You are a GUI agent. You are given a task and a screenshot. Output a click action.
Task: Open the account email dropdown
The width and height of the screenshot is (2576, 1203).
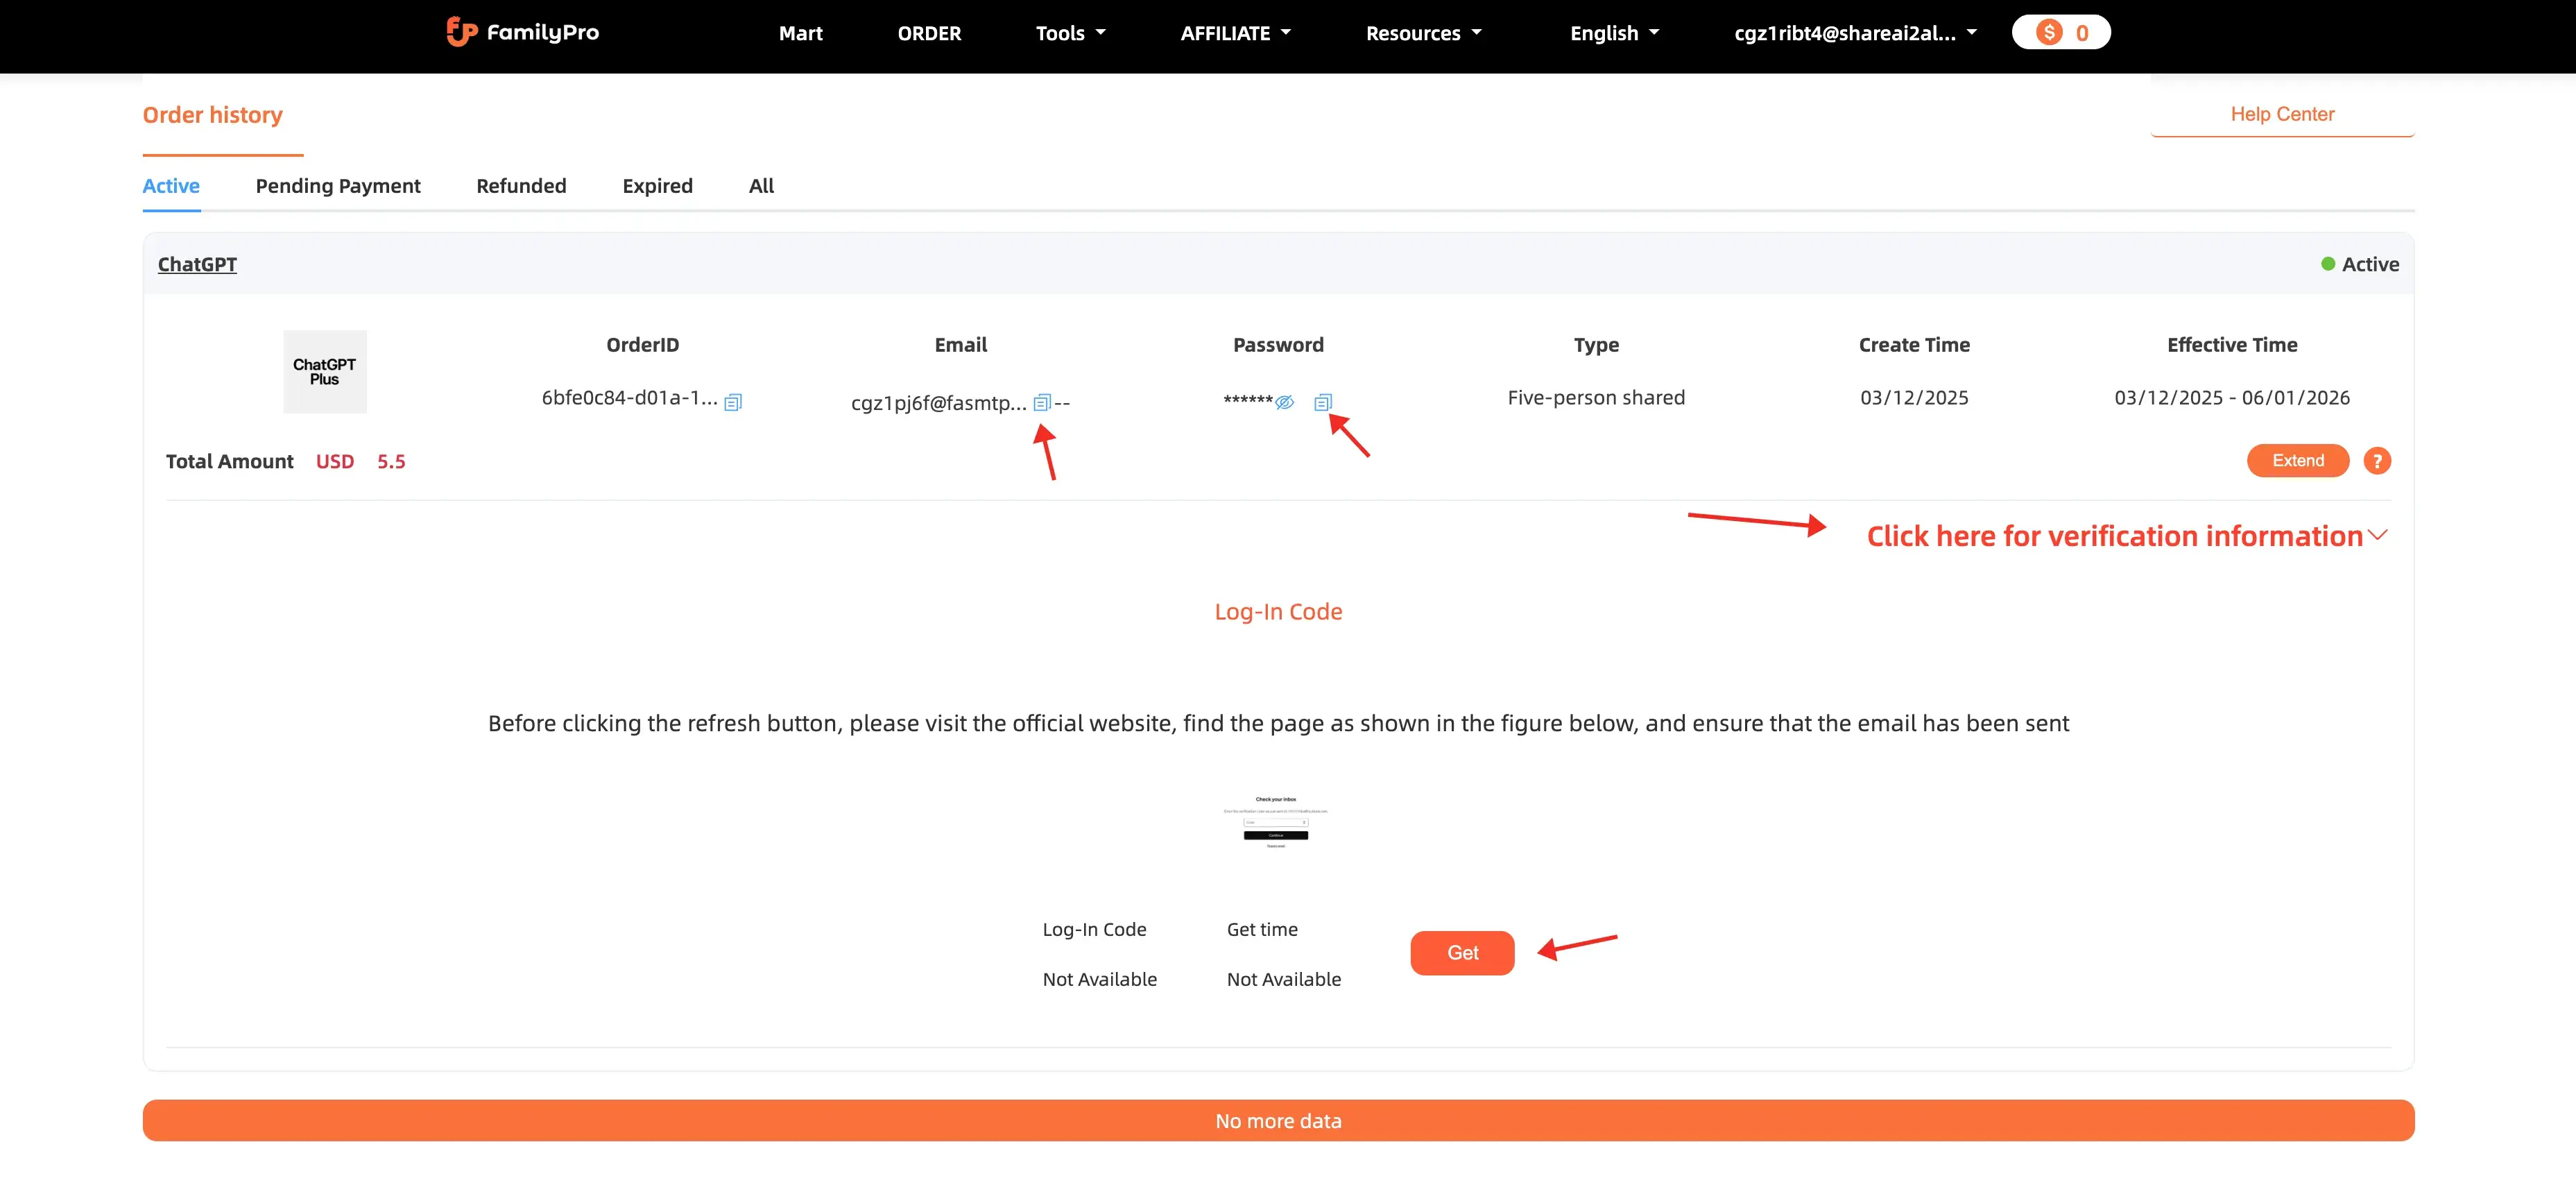click(1855, 33)
